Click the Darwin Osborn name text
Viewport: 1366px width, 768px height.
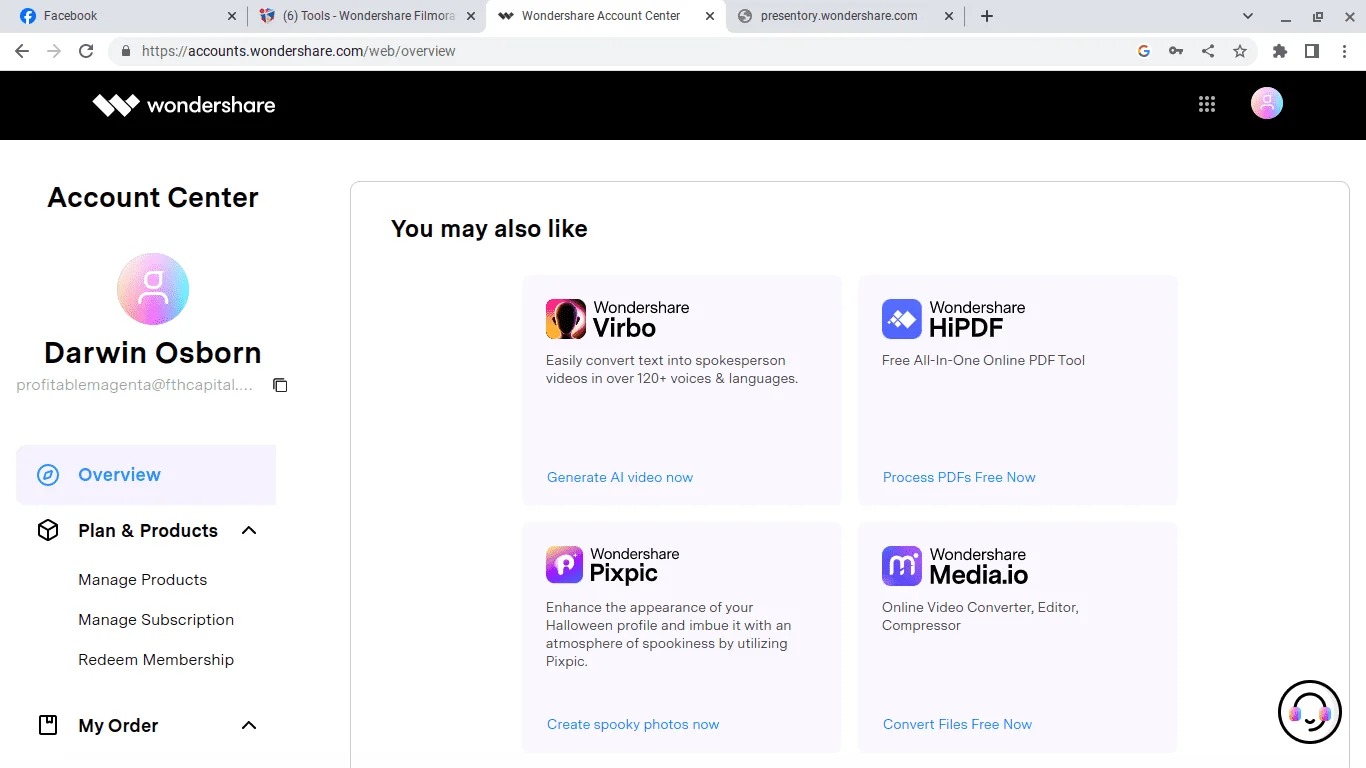click(153, 353)
